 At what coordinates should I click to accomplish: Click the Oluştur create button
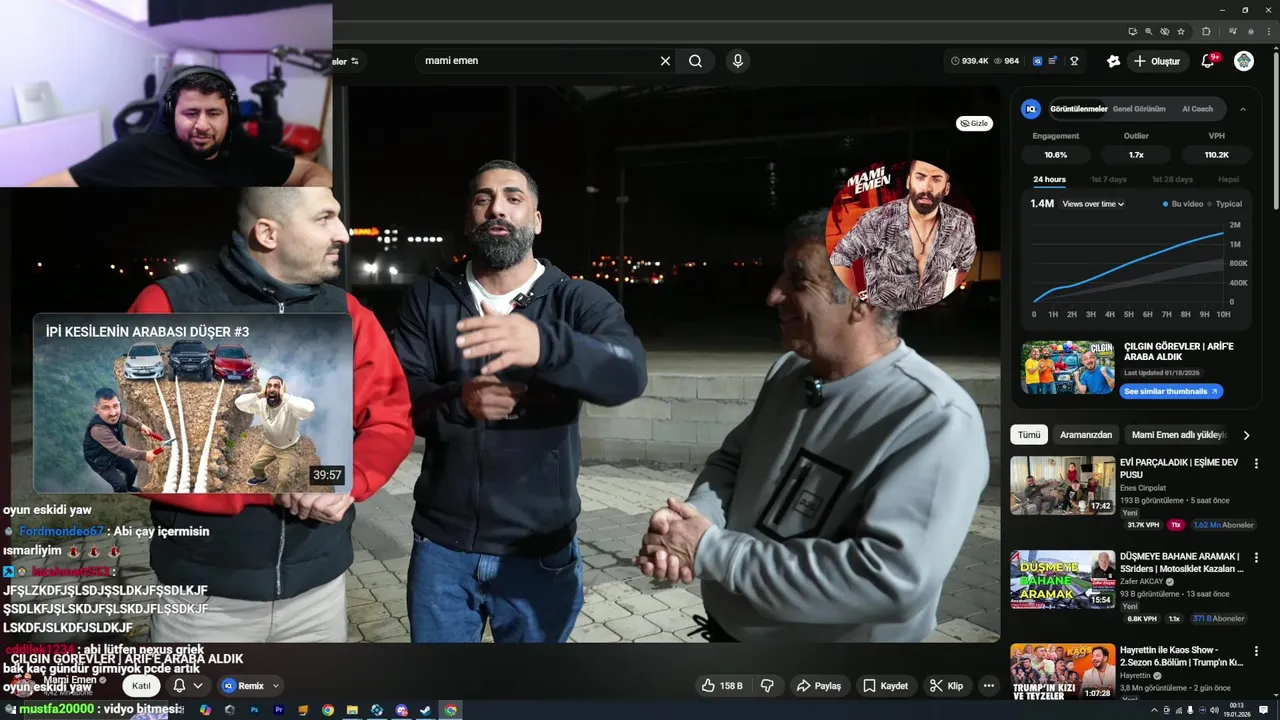1157,61
